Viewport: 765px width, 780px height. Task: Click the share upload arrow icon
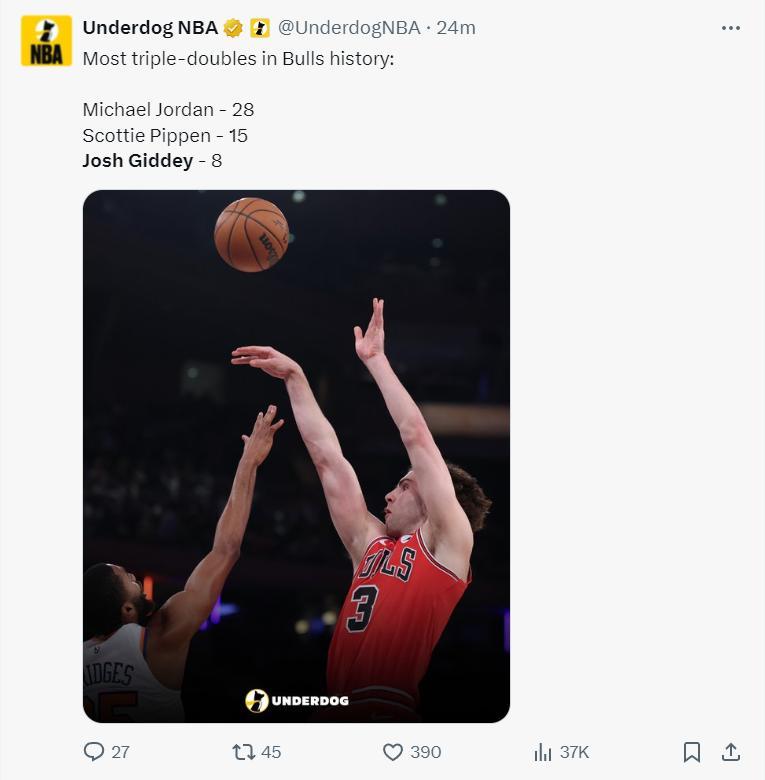[x=731, y=751]
